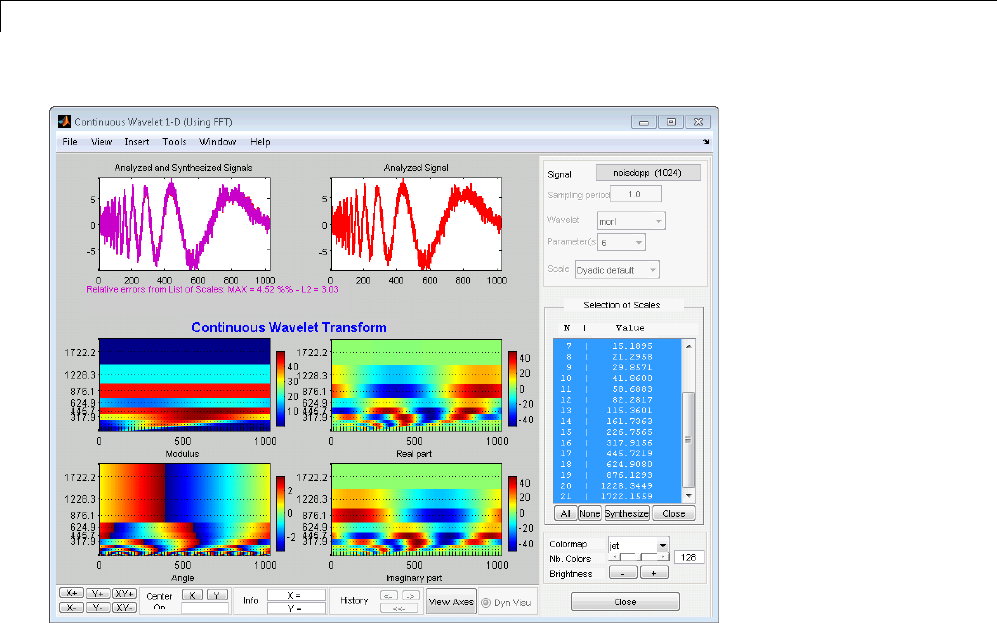Select the Dyn Visu radio button

(486, 603)
